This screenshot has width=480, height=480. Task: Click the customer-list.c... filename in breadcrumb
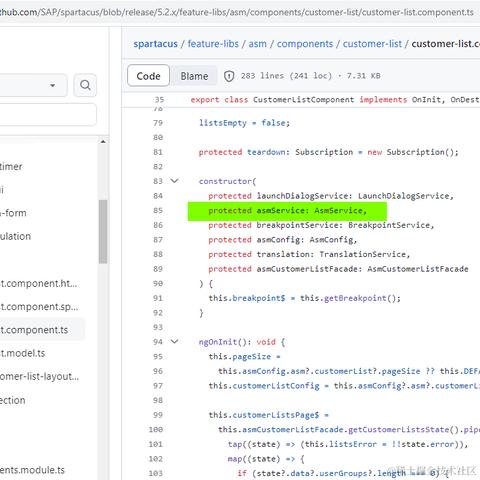click(446, 44)
